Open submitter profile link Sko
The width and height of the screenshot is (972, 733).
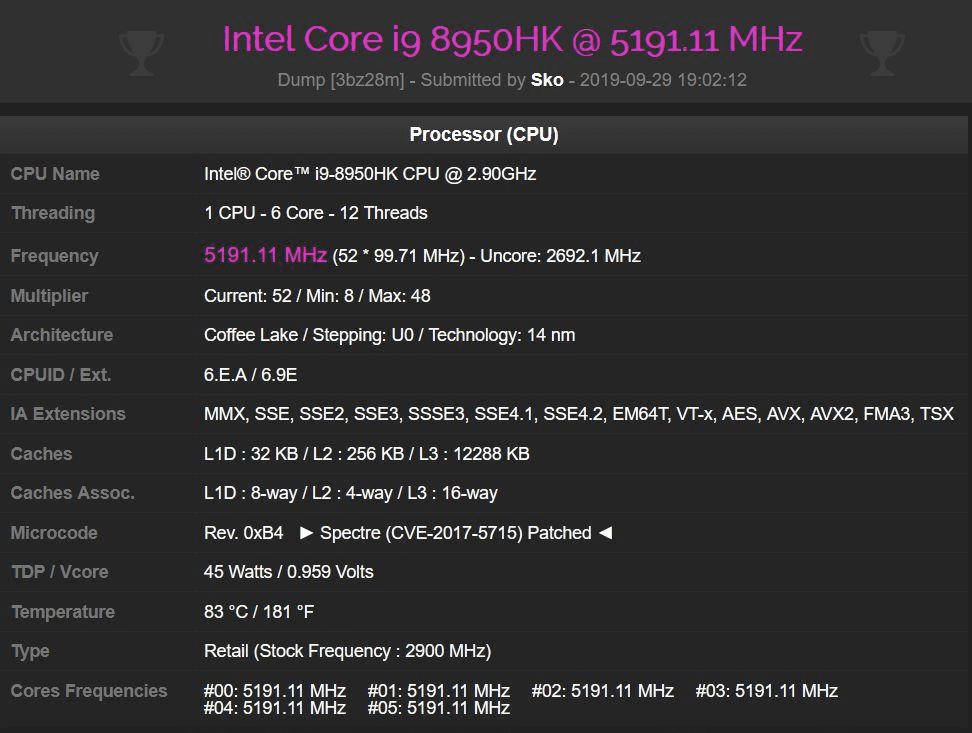coord(547,80)
